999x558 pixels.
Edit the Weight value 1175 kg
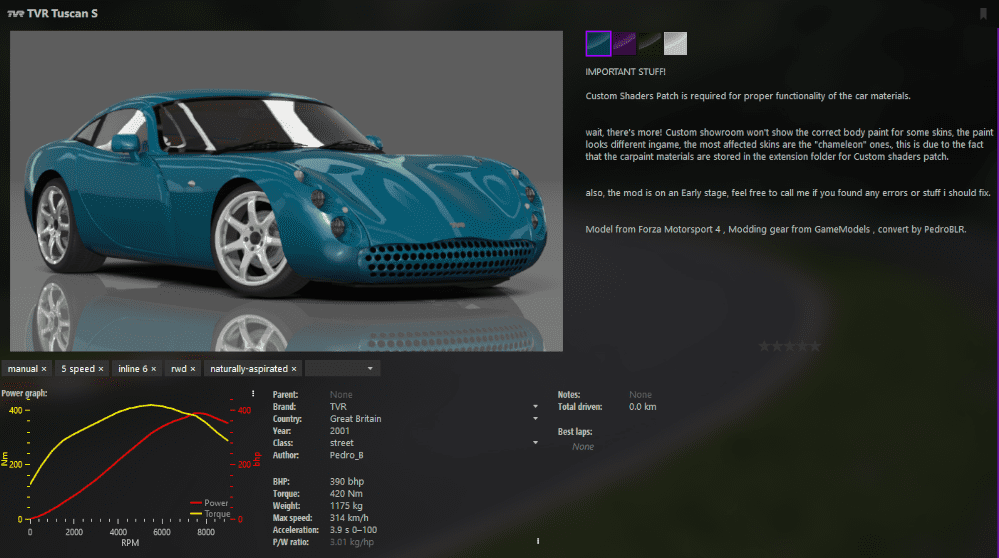click(x=346, y=506)
